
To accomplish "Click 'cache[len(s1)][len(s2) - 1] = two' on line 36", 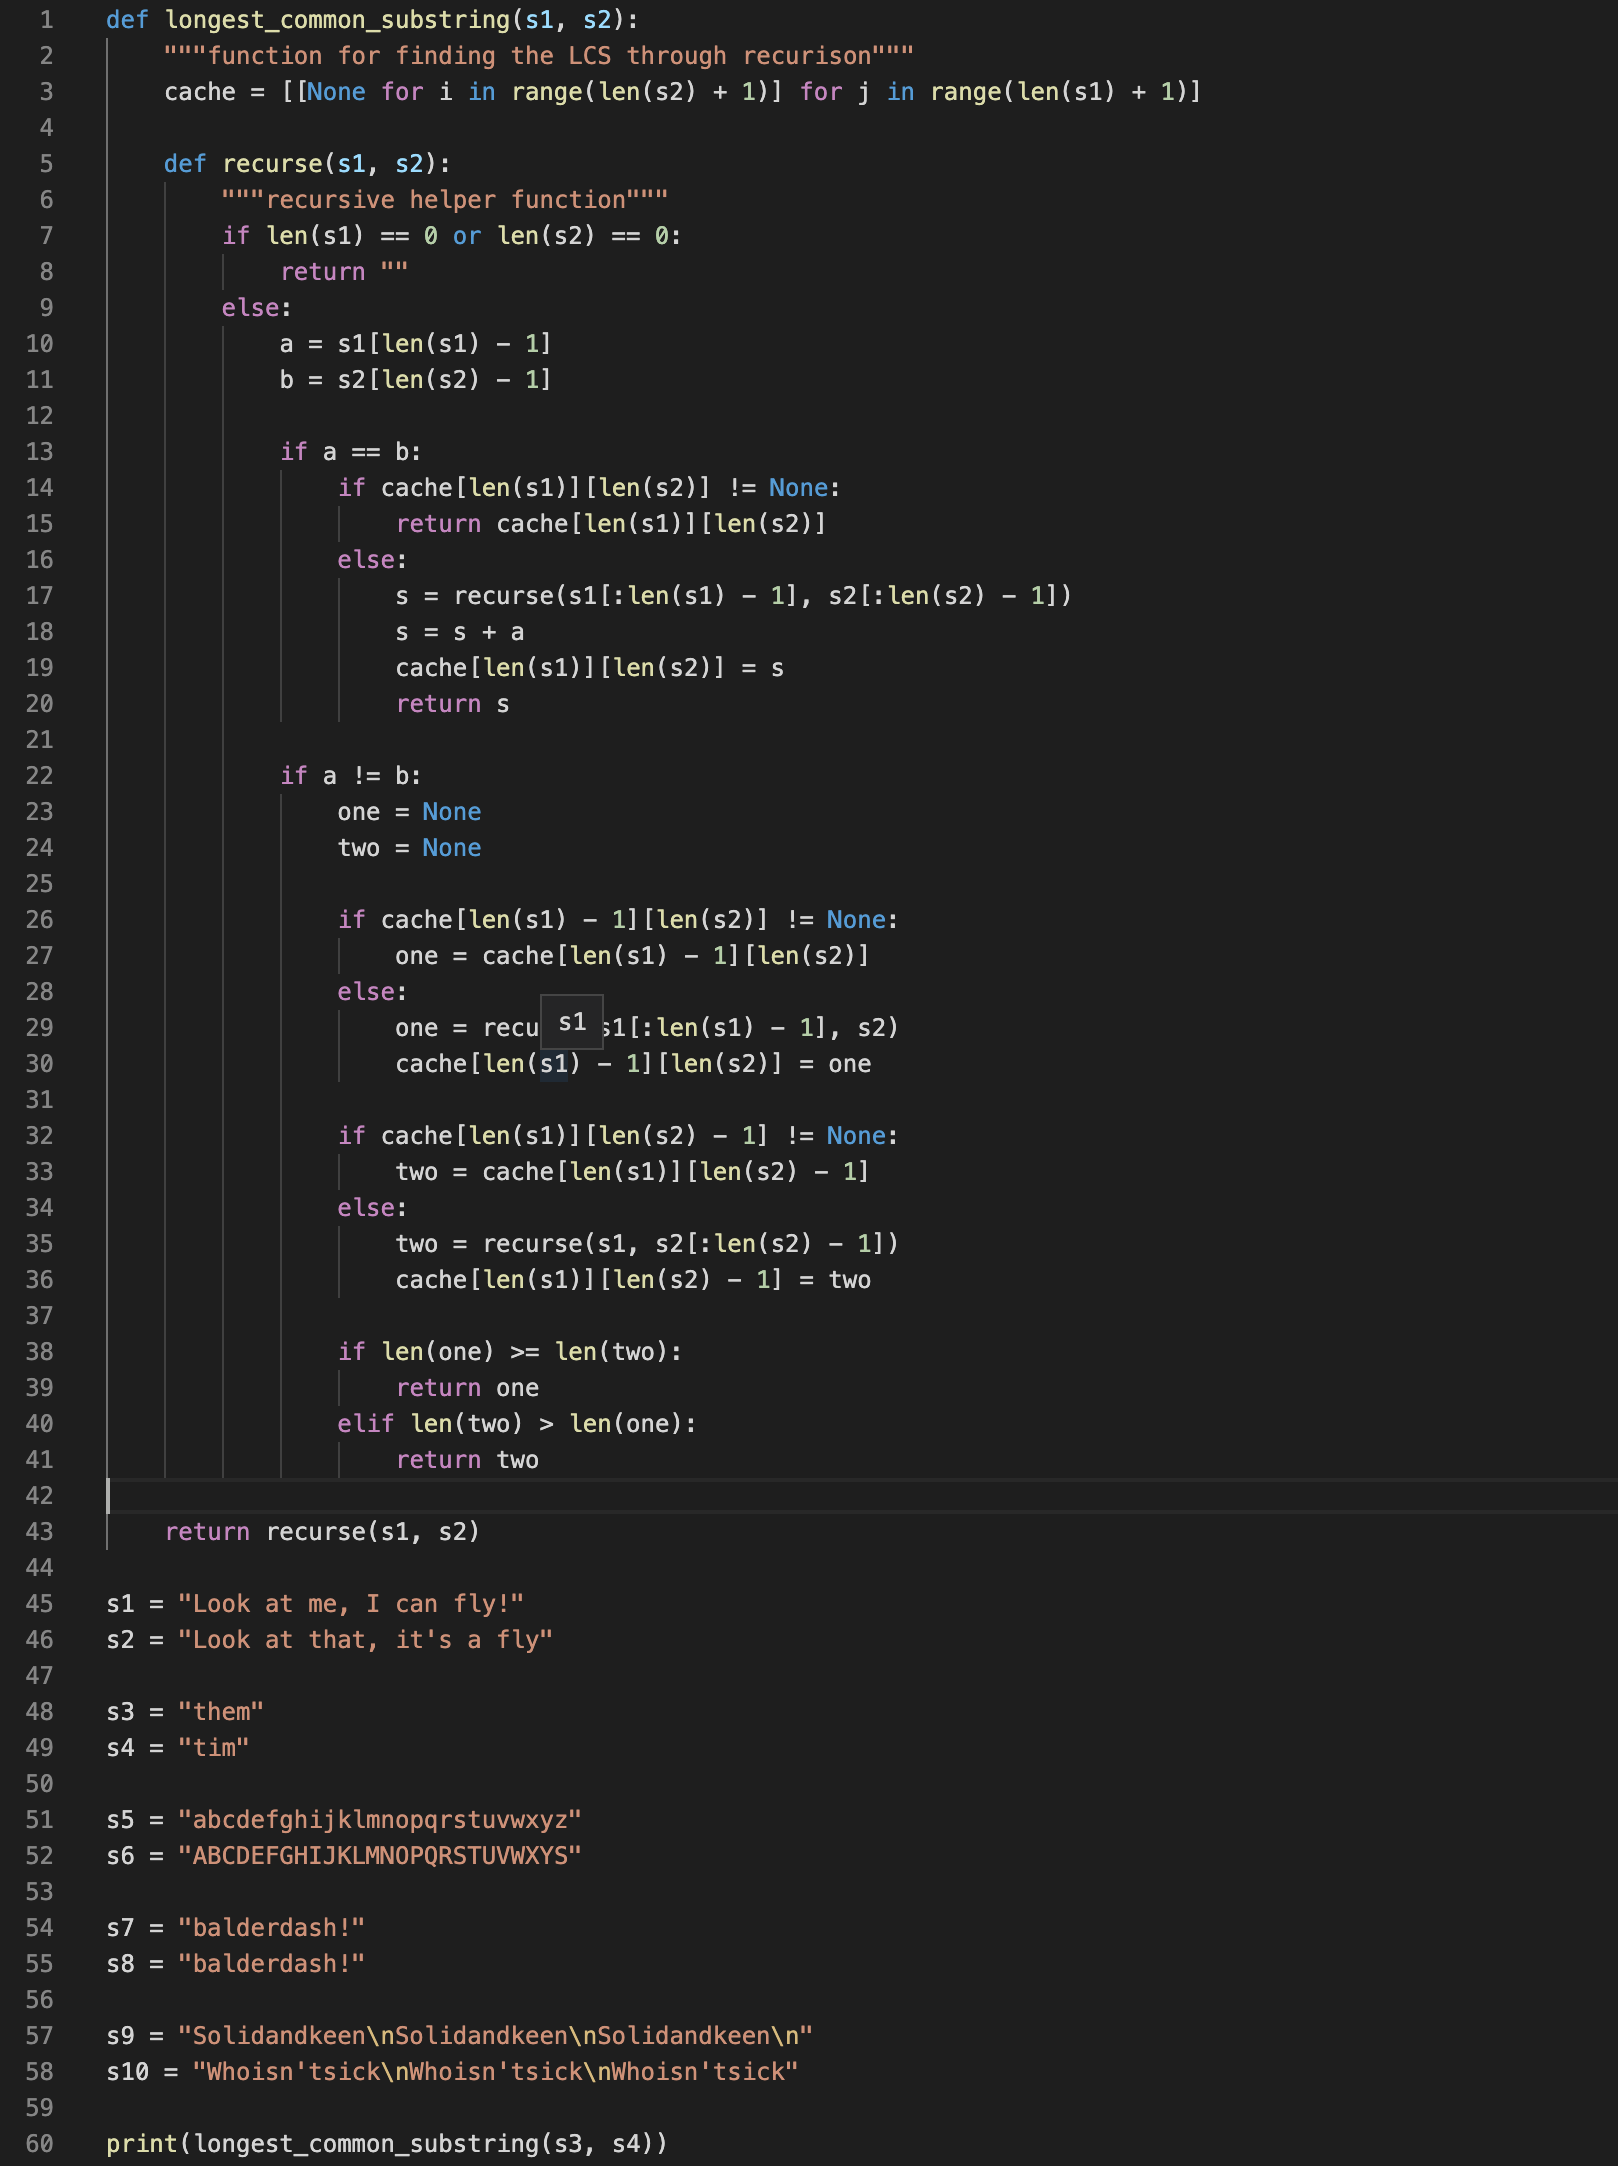I will tap(633, 1280).
